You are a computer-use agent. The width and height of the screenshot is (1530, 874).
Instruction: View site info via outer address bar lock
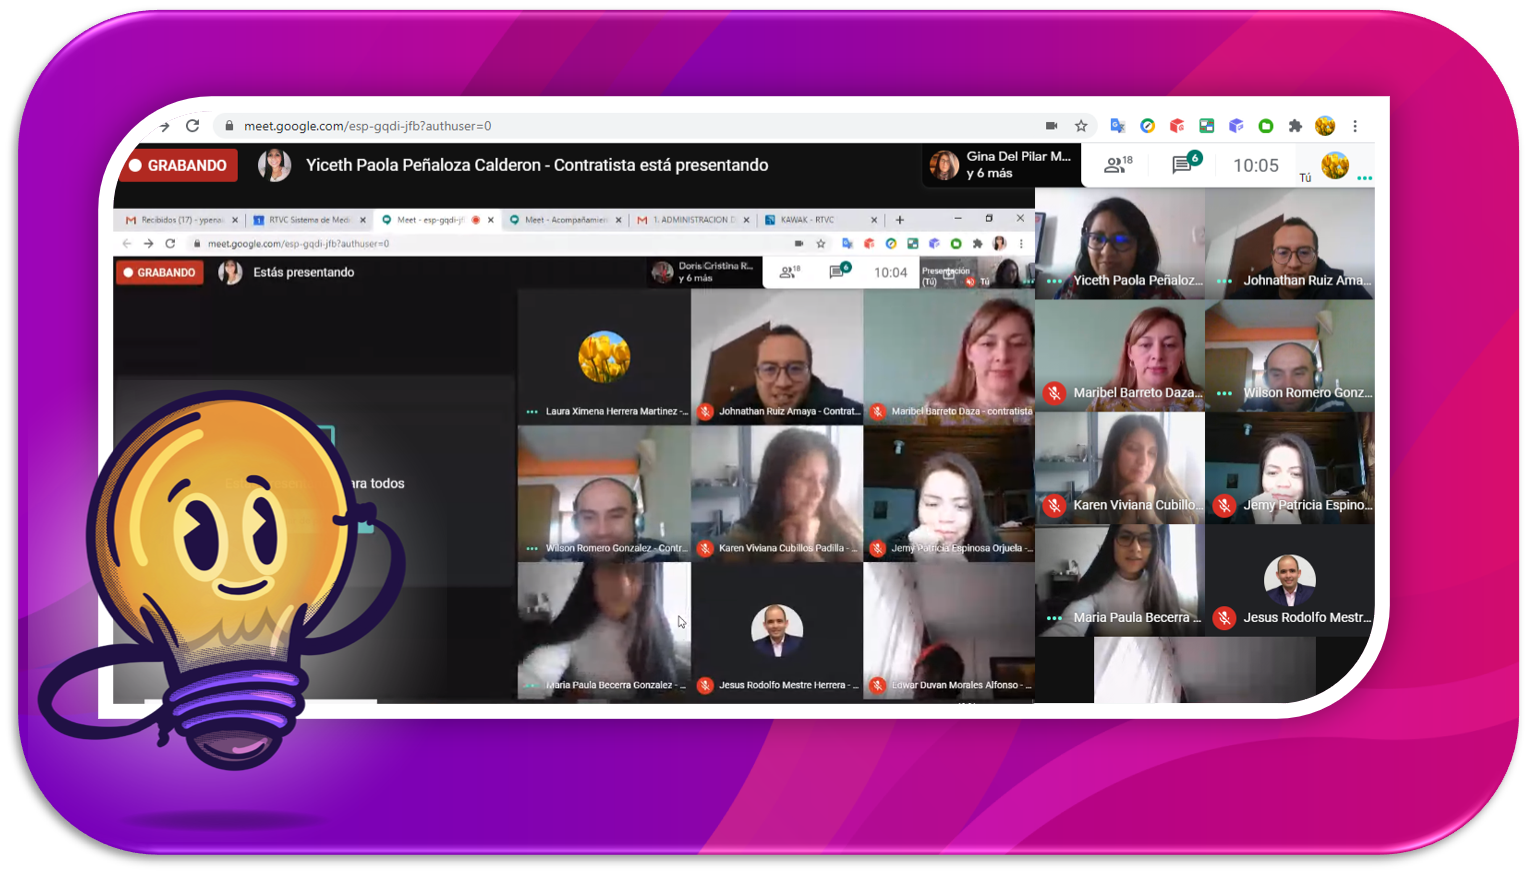tap(229, 126)
